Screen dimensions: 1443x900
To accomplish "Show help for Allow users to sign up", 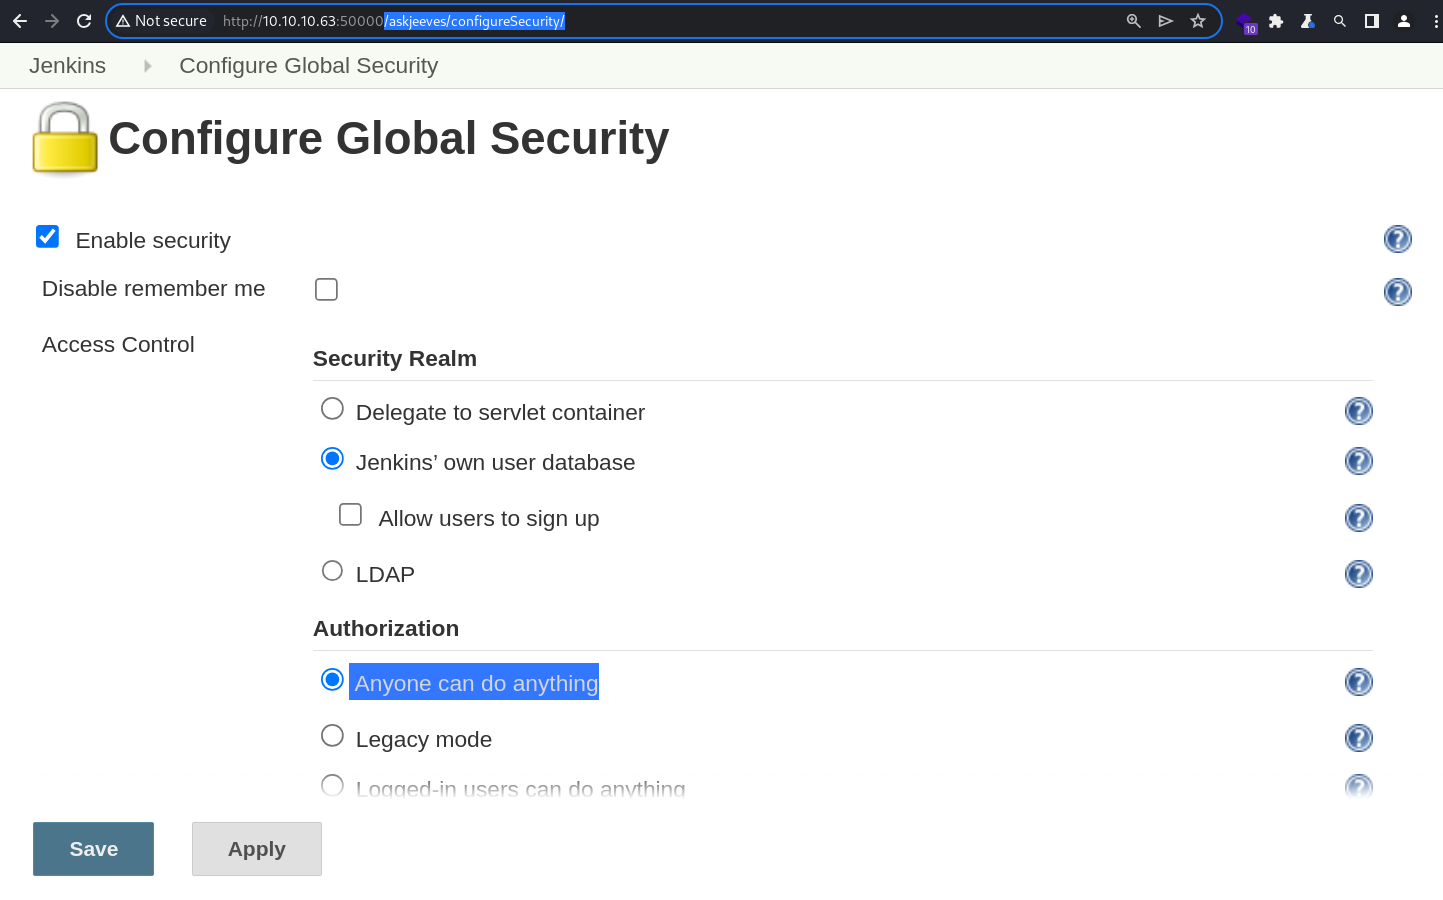I will [x=1358, y=518].
